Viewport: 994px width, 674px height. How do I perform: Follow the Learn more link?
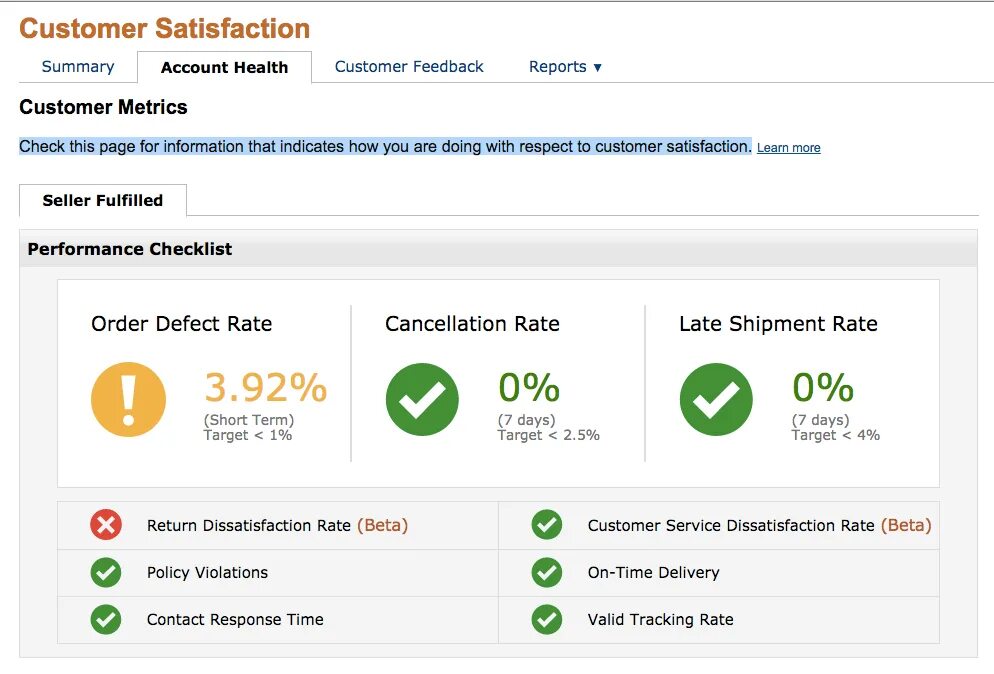tap(788, 148)
